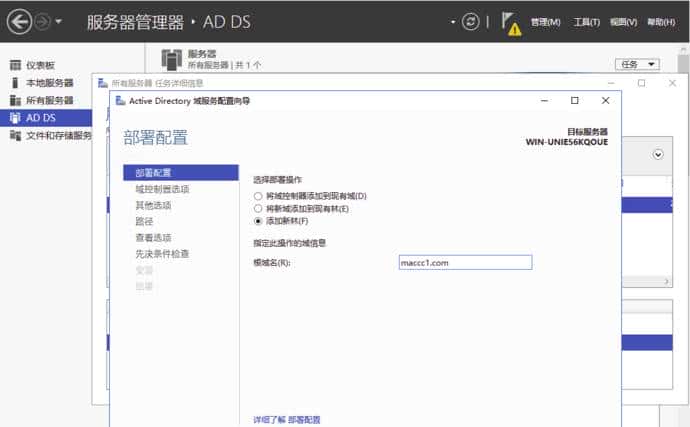Minimize the Active Directory configuration wizard

[544, 101]
